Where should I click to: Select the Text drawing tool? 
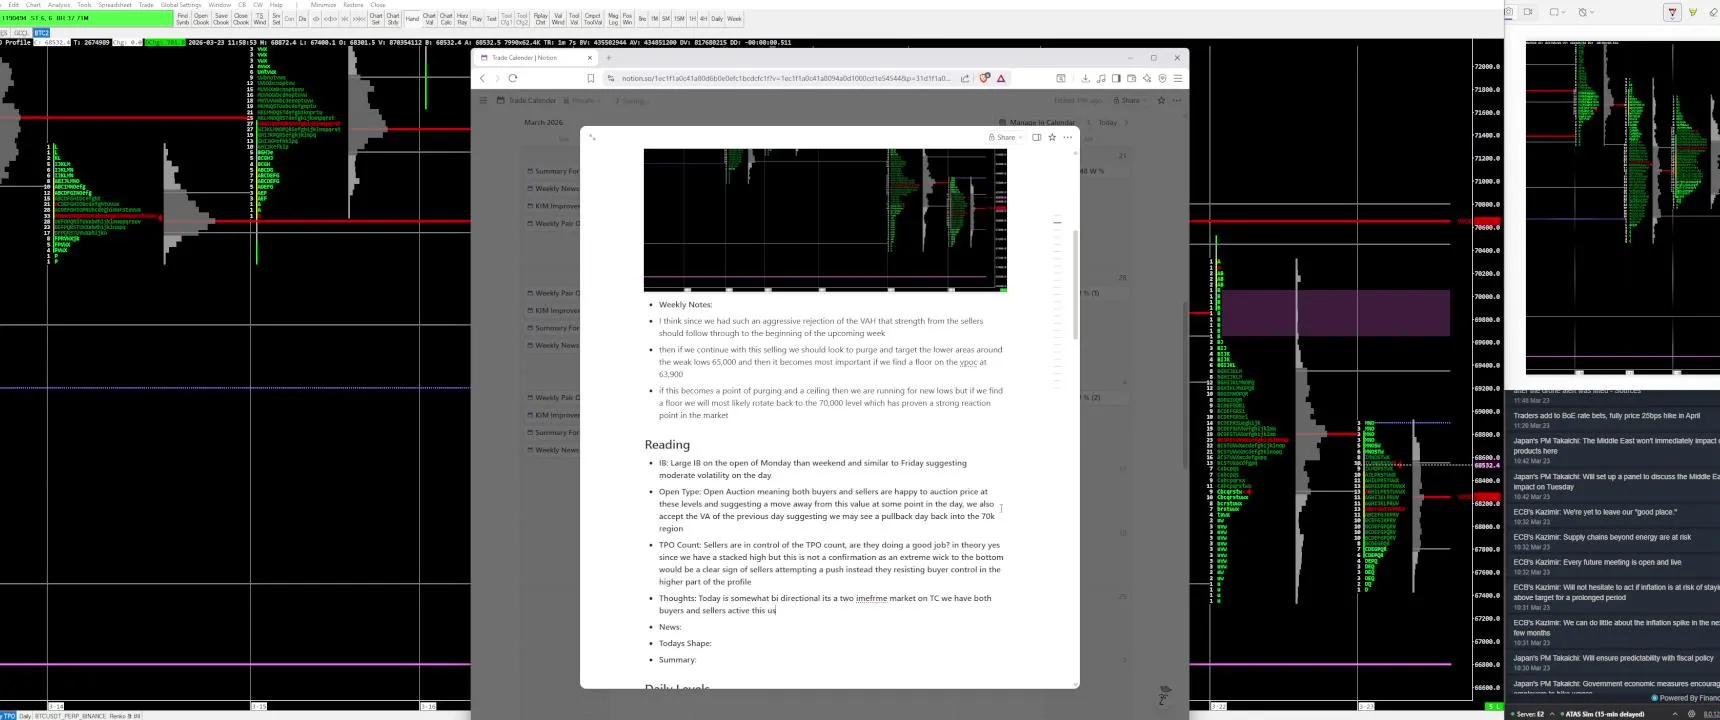click(x=491, y=18)
